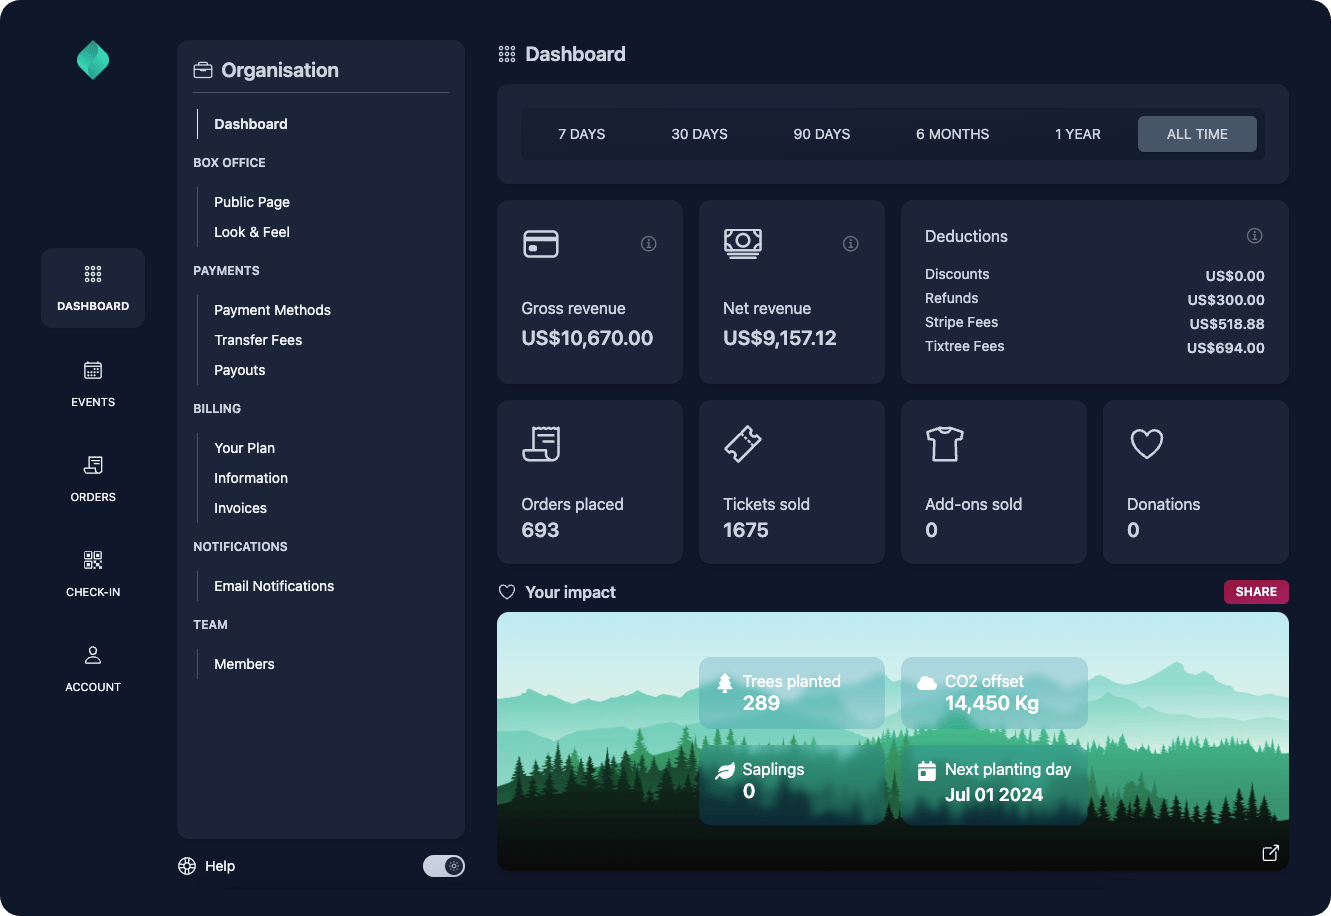Open impact page via external link icon
This screenshot has width=1331, height=916.
point(1270,853)
